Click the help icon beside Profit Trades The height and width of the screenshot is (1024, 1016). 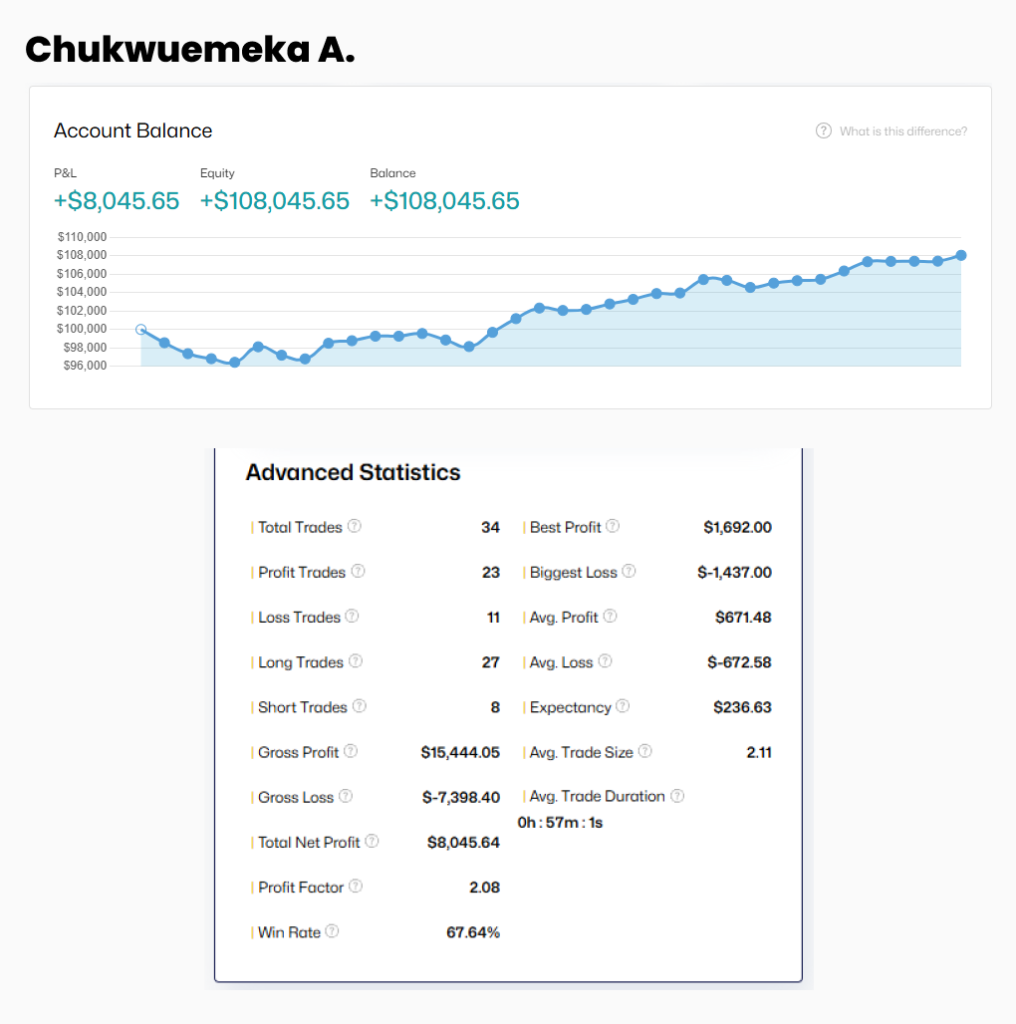coord(358,572)
